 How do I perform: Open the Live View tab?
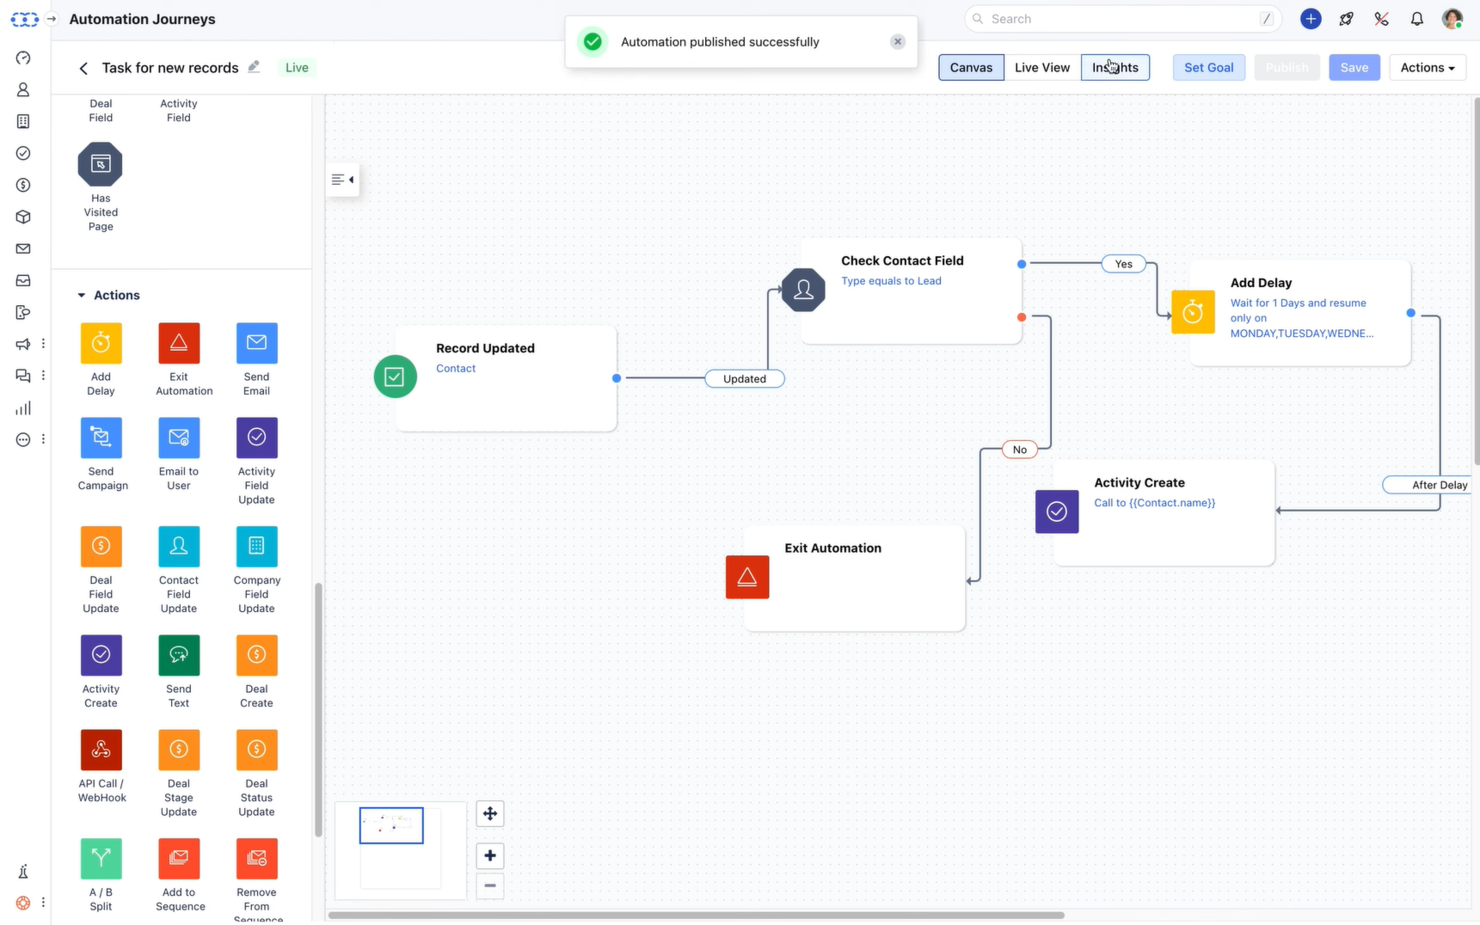(x=1042, y=67)
